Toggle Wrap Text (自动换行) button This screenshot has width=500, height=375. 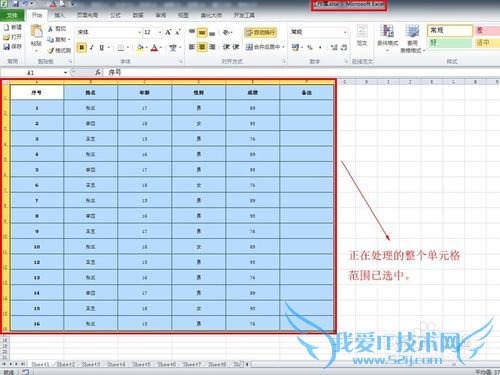point(260,32)
